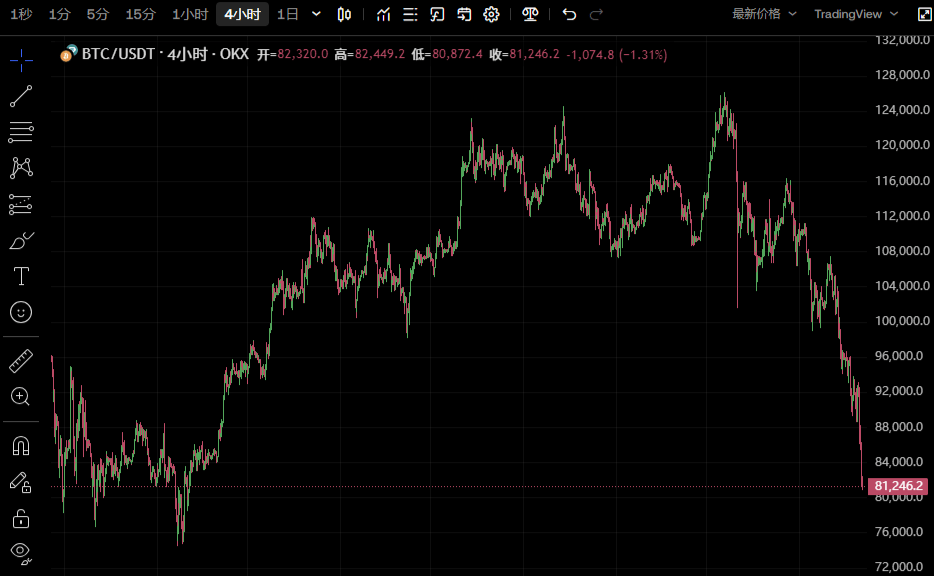Switch to the 1日 timeframe
Image resolution: width=934 pixels, height=576 pixels.
click(287, 14)
